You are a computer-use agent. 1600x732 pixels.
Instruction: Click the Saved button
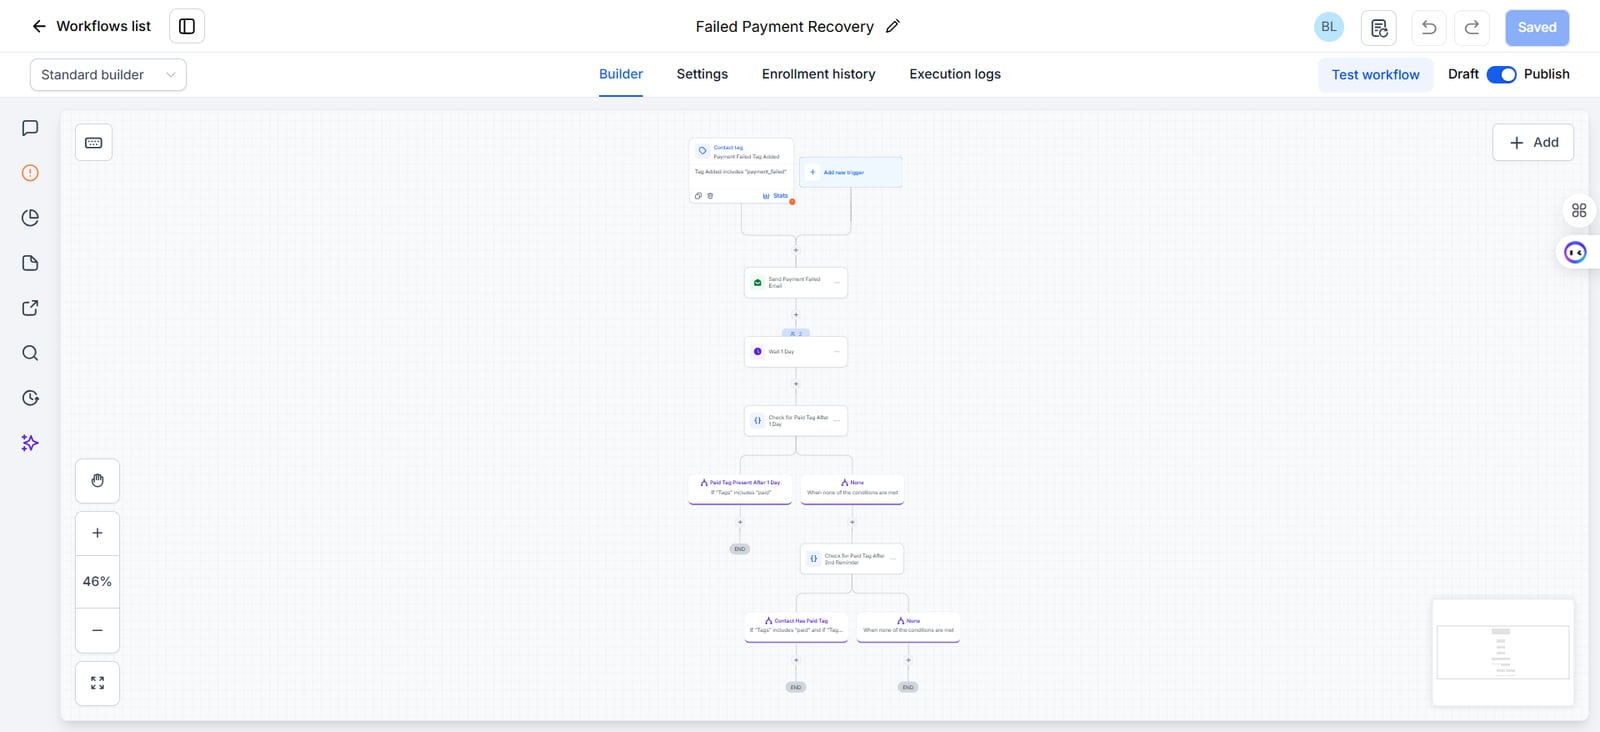(1537, 27)
